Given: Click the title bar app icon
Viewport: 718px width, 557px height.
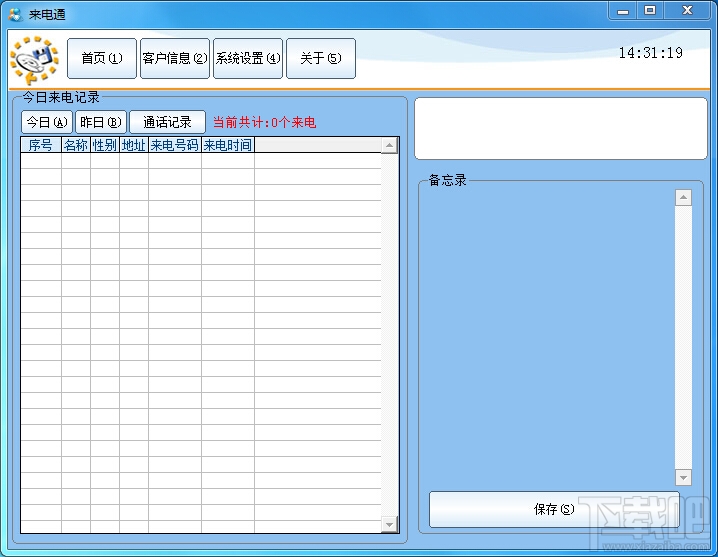Looking at the screenshot, I should point(15,14).
